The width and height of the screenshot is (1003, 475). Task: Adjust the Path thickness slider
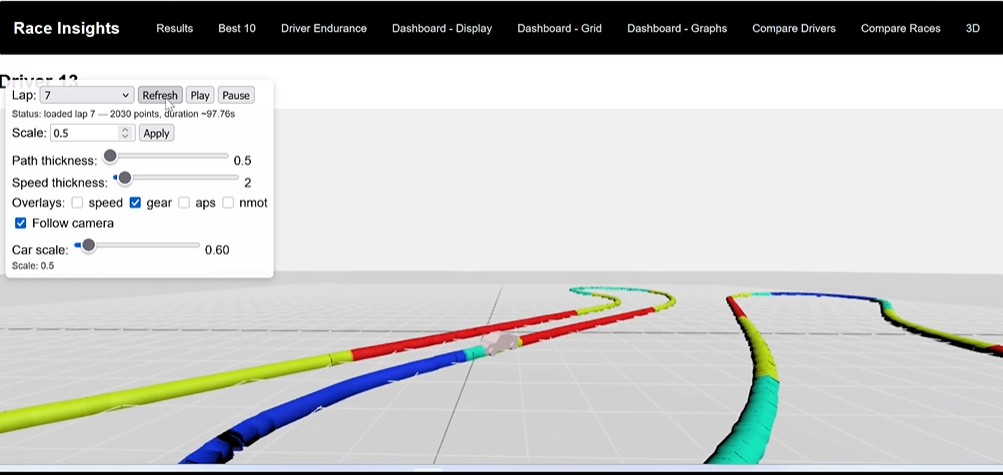point(166,156)
